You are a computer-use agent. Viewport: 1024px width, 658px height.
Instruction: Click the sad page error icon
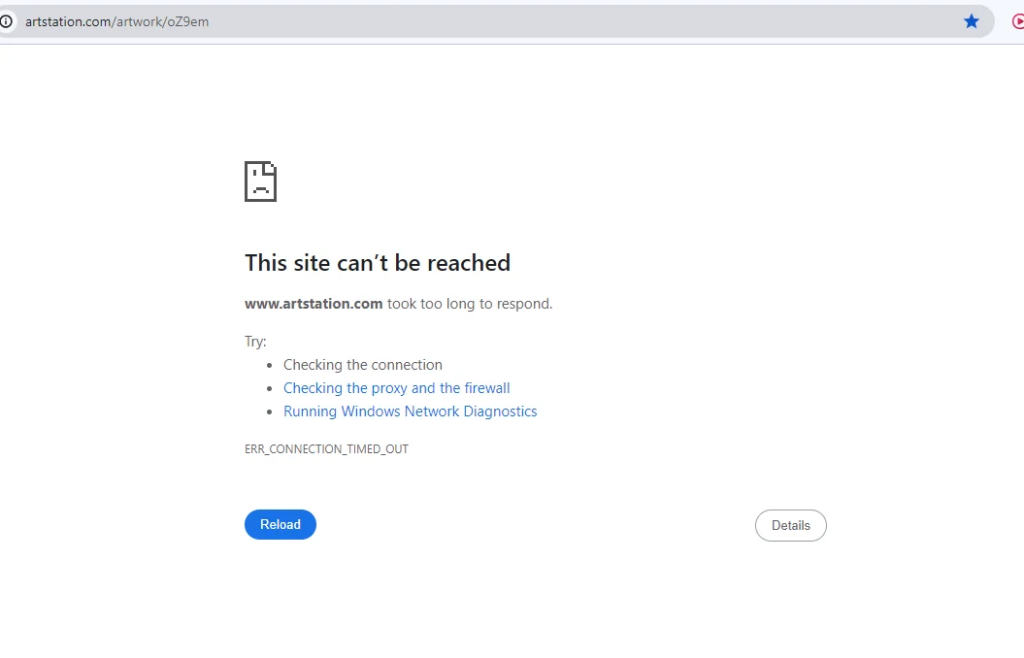(x=261, y=181)
